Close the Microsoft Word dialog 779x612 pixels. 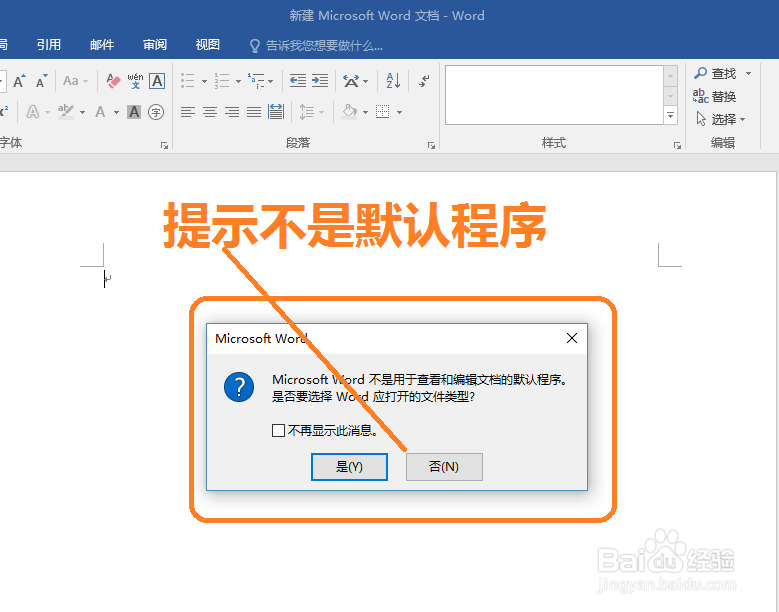[572, 338]
